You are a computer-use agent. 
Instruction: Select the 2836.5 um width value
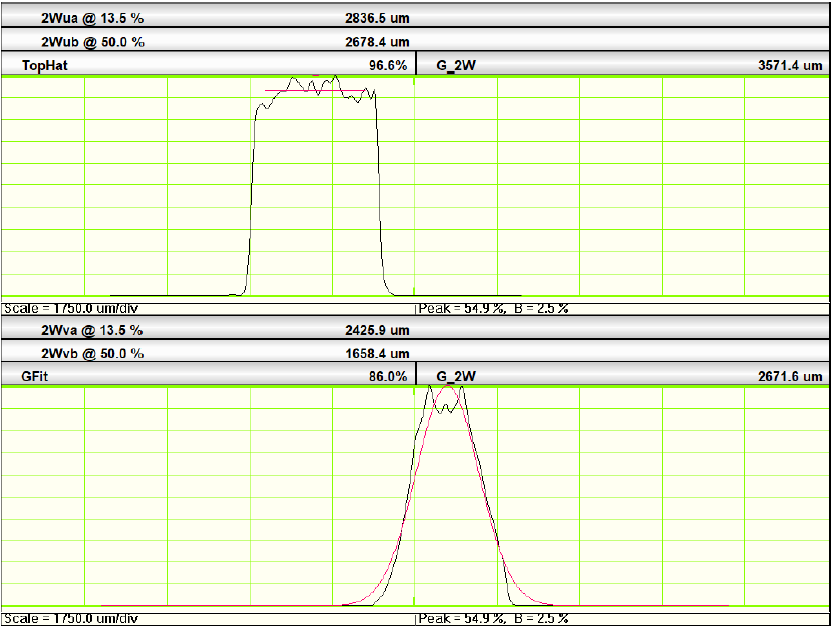pyautogui.click(x=377, y=18)
